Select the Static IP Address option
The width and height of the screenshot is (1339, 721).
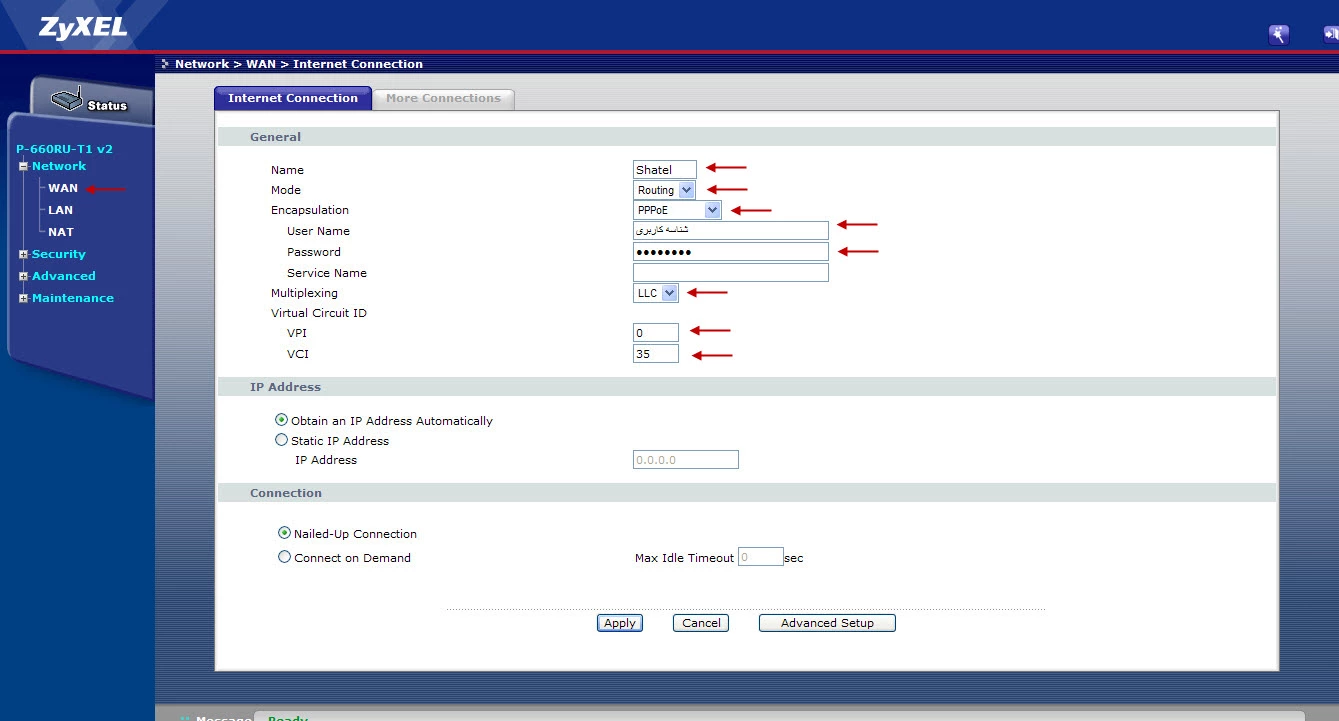(x=281, y=440)
